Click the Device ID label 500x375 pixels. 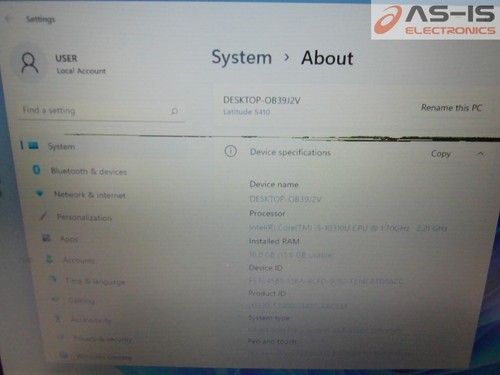[265, 268]
